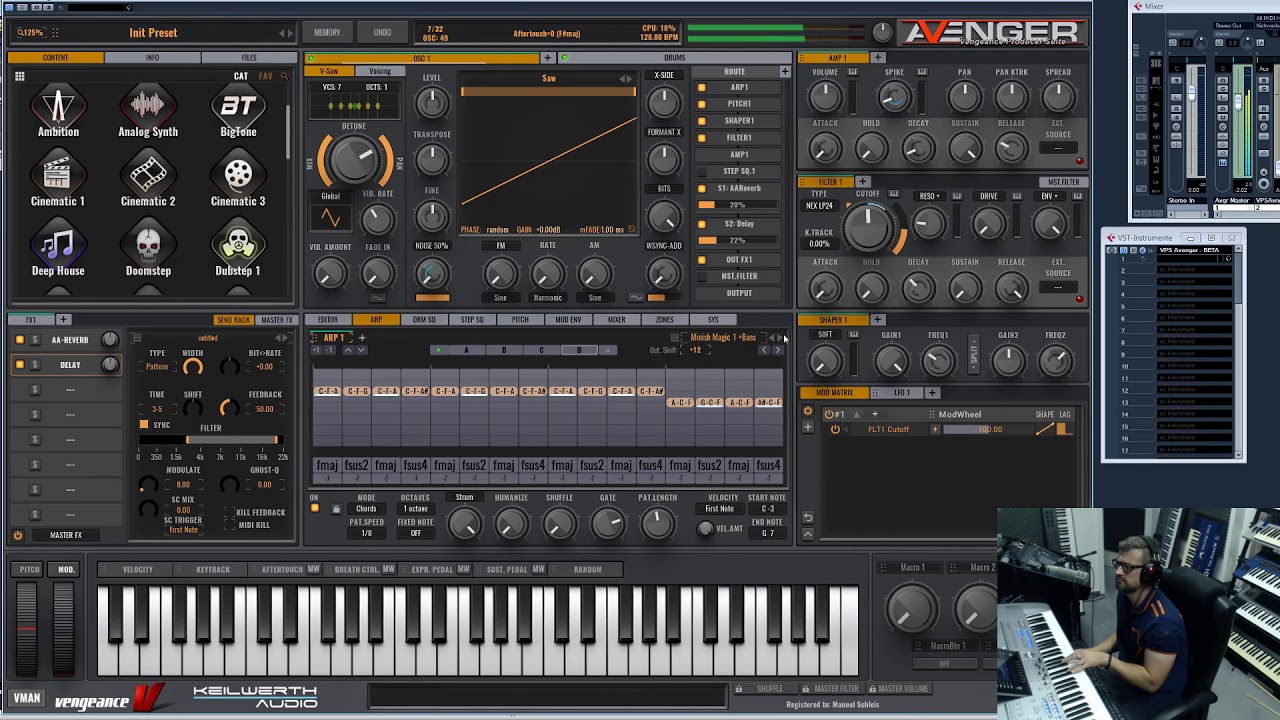Enable STEP SQ.1 in the route list
The height and width of the screenshot is (720, 1280).
[702, 171]
